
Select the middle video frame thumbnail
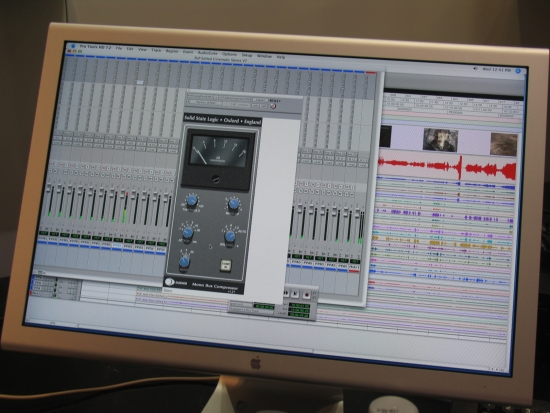pyautogui.click(x=441, y=140)
